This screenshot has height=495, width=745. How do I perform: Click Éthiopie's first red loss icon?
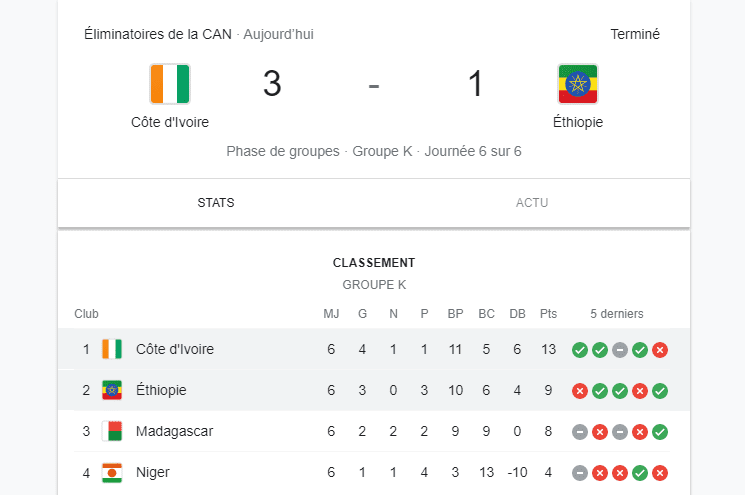click(x=579, y=391)
